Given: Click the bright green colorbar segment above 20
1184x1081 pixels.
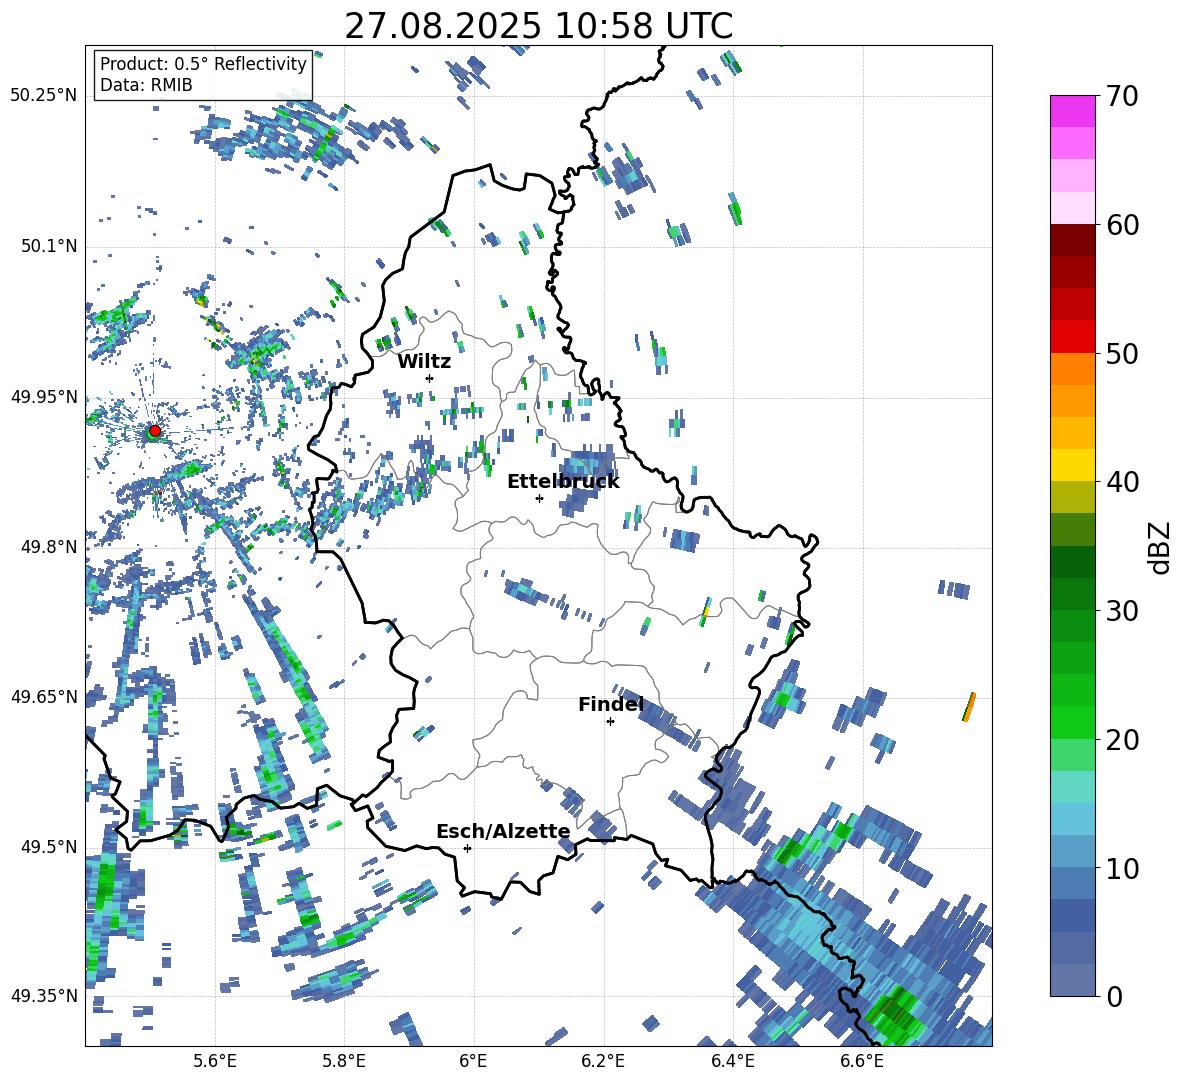Looking at the screenshot, I should (x=1072, y=722).
